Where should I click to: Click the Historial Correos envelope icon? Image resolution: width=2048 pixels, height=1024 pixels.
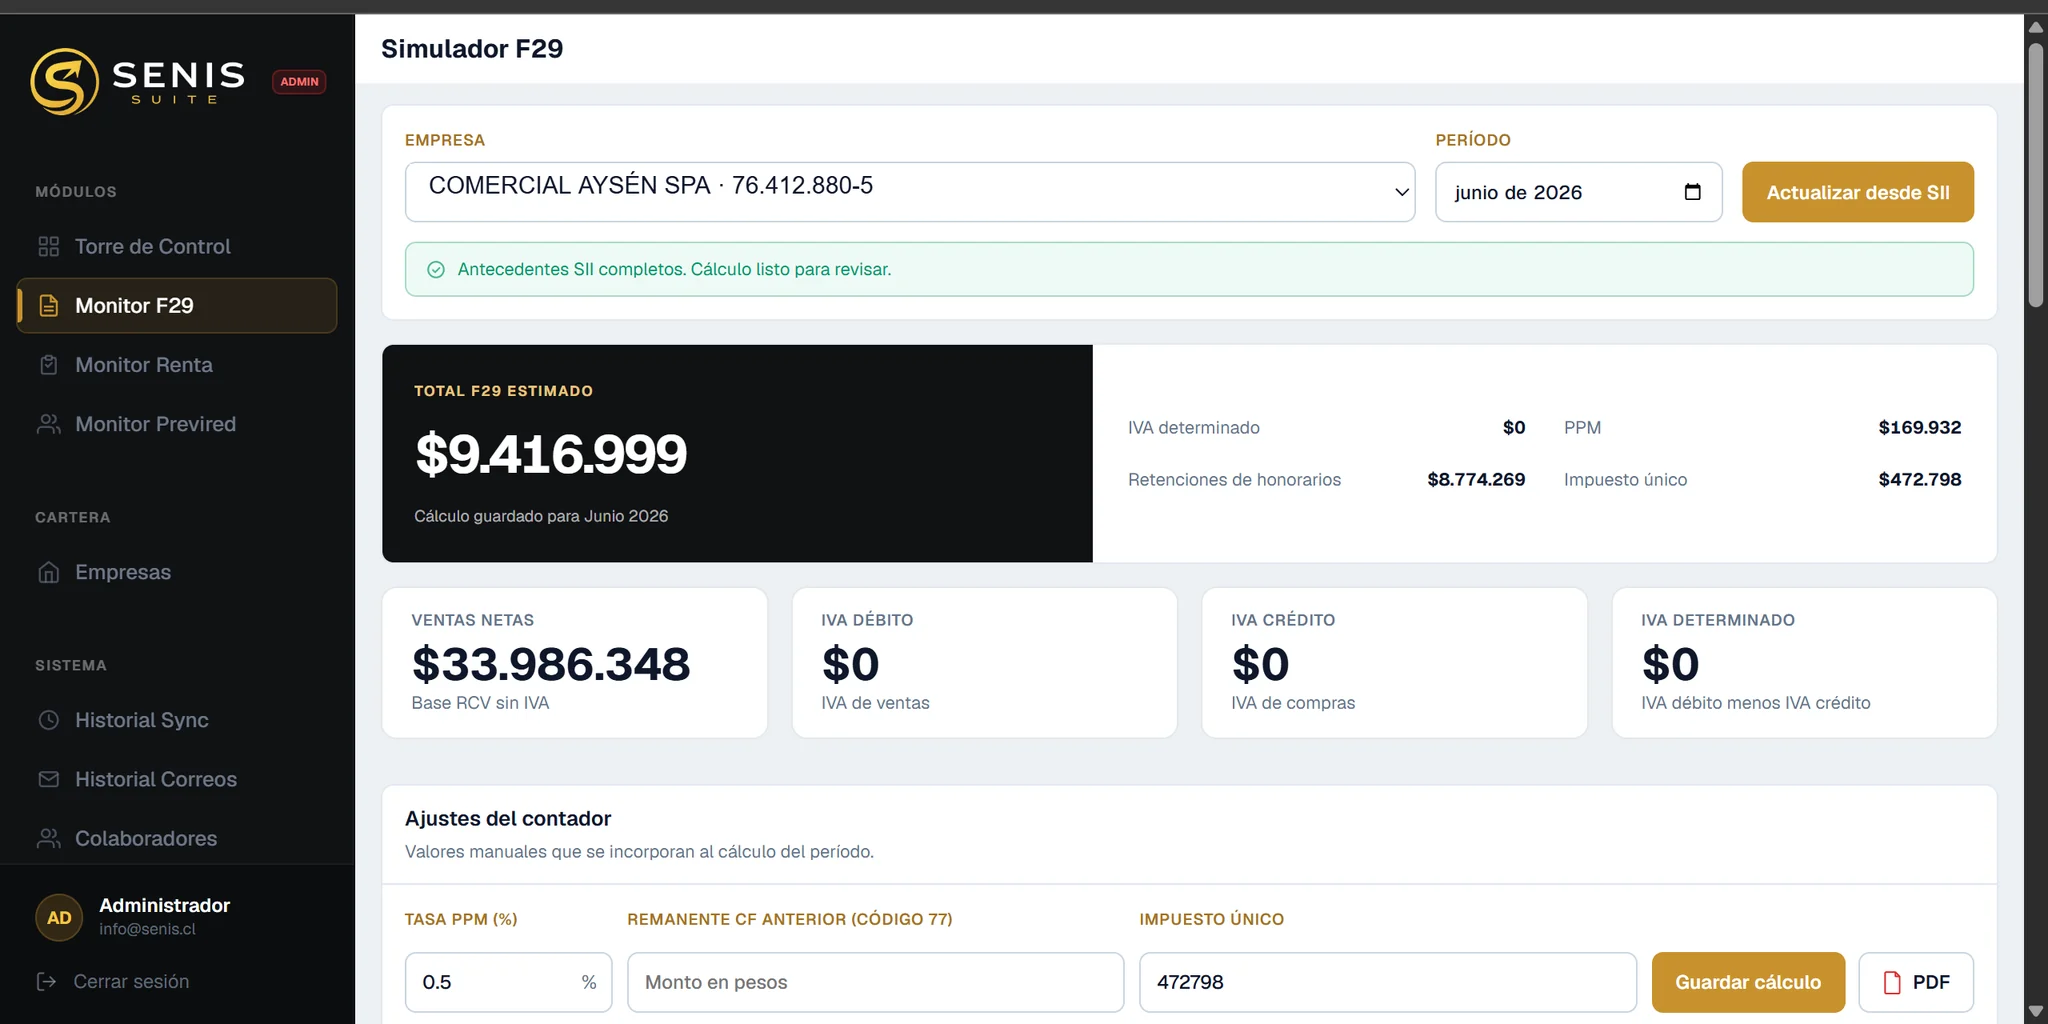(48, 779)
